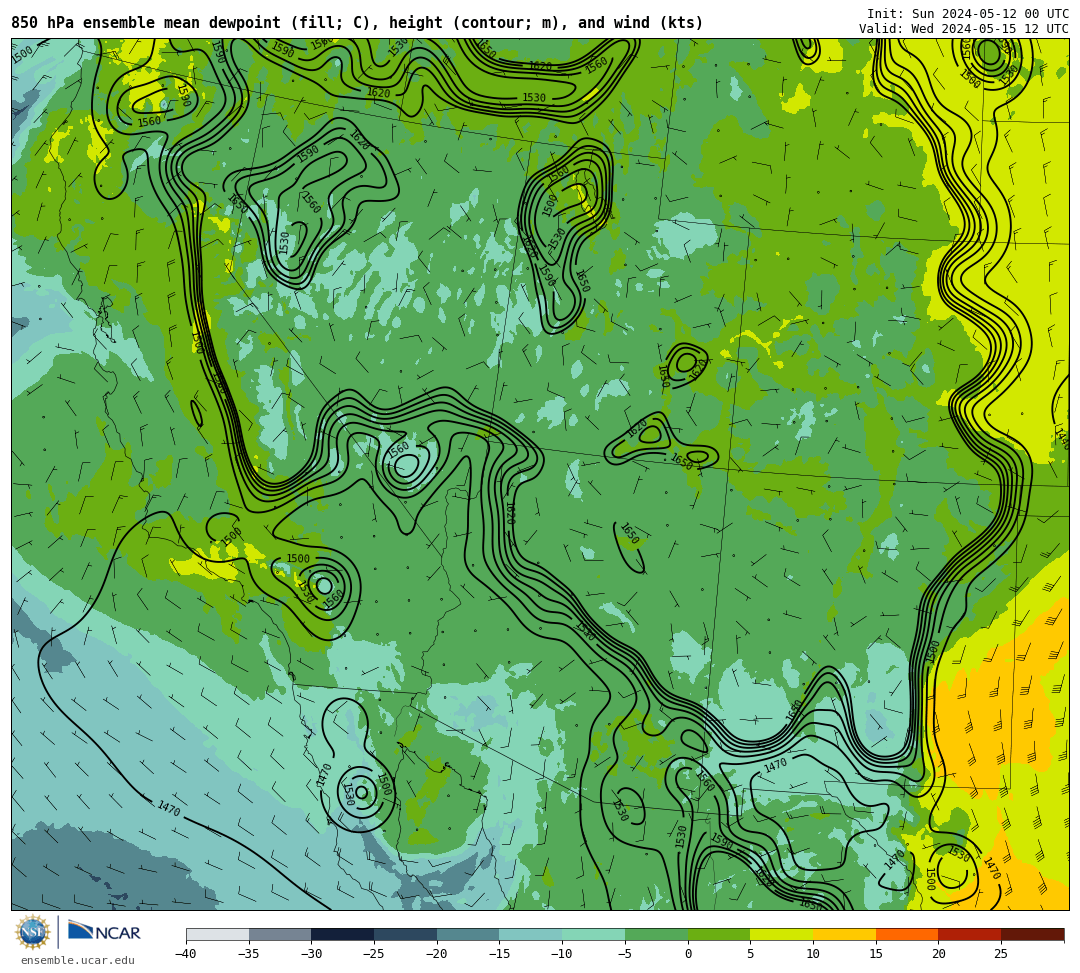The height and width of the screenshot is (973, 1080).
Task: Click the 25 colorbar tick label
Action: pos(1001,954)
